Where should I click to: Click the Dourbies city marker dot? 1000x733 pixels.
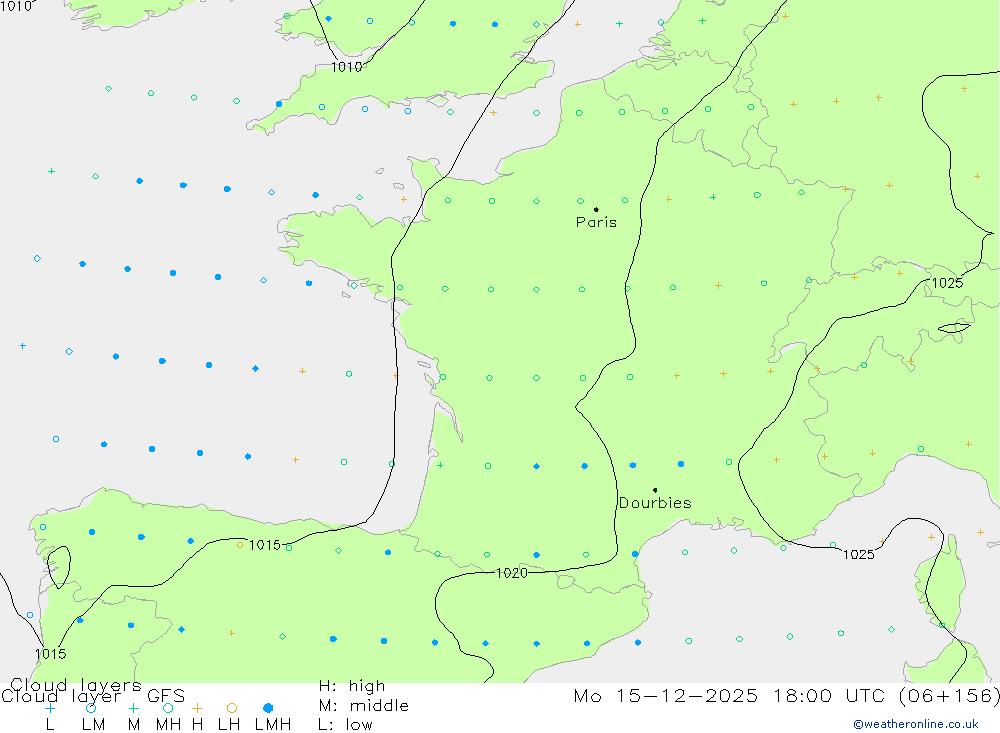(655, 490)
